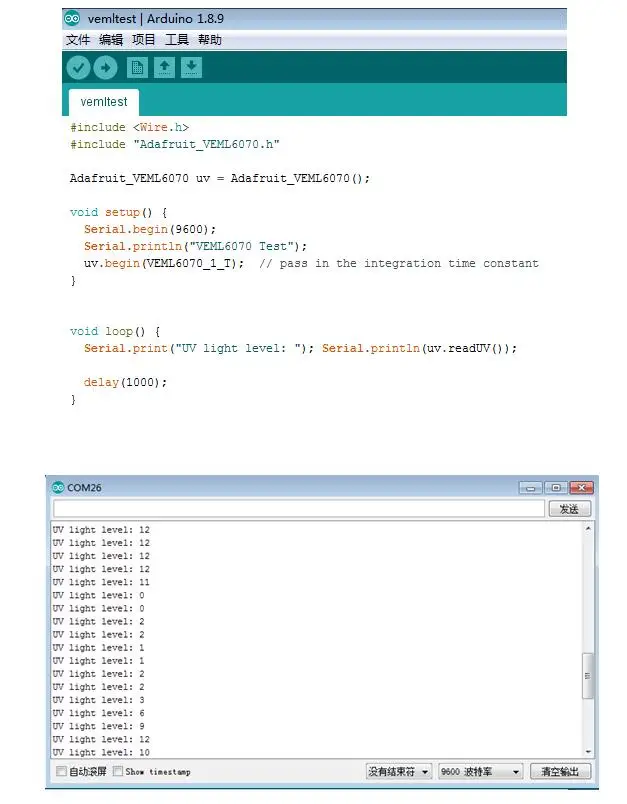The image size is (627, 804).
Task: Click Arduino logo in COM26 title bar
Action: pos(58,487)
